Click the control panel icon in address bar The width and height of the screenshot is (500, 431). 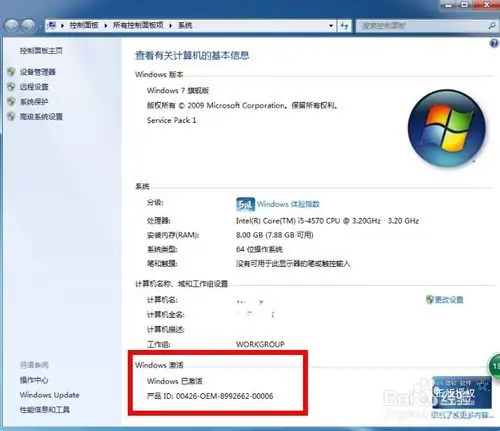point(52,25)
